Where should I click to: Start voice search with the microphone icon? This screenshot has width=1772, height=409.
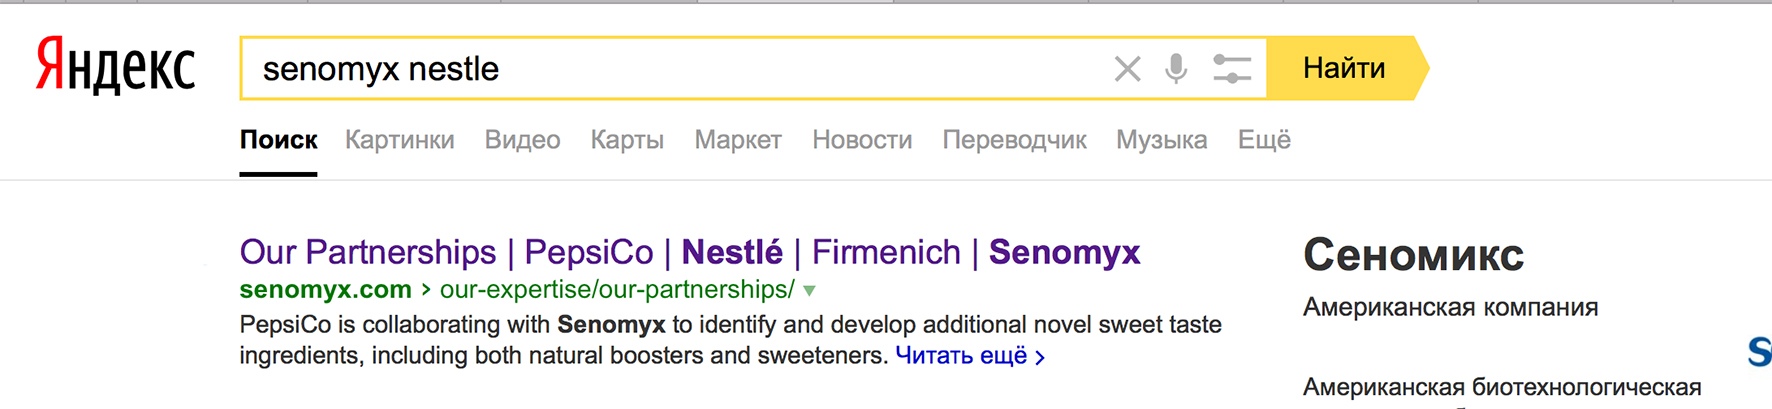click(1177, 69)
